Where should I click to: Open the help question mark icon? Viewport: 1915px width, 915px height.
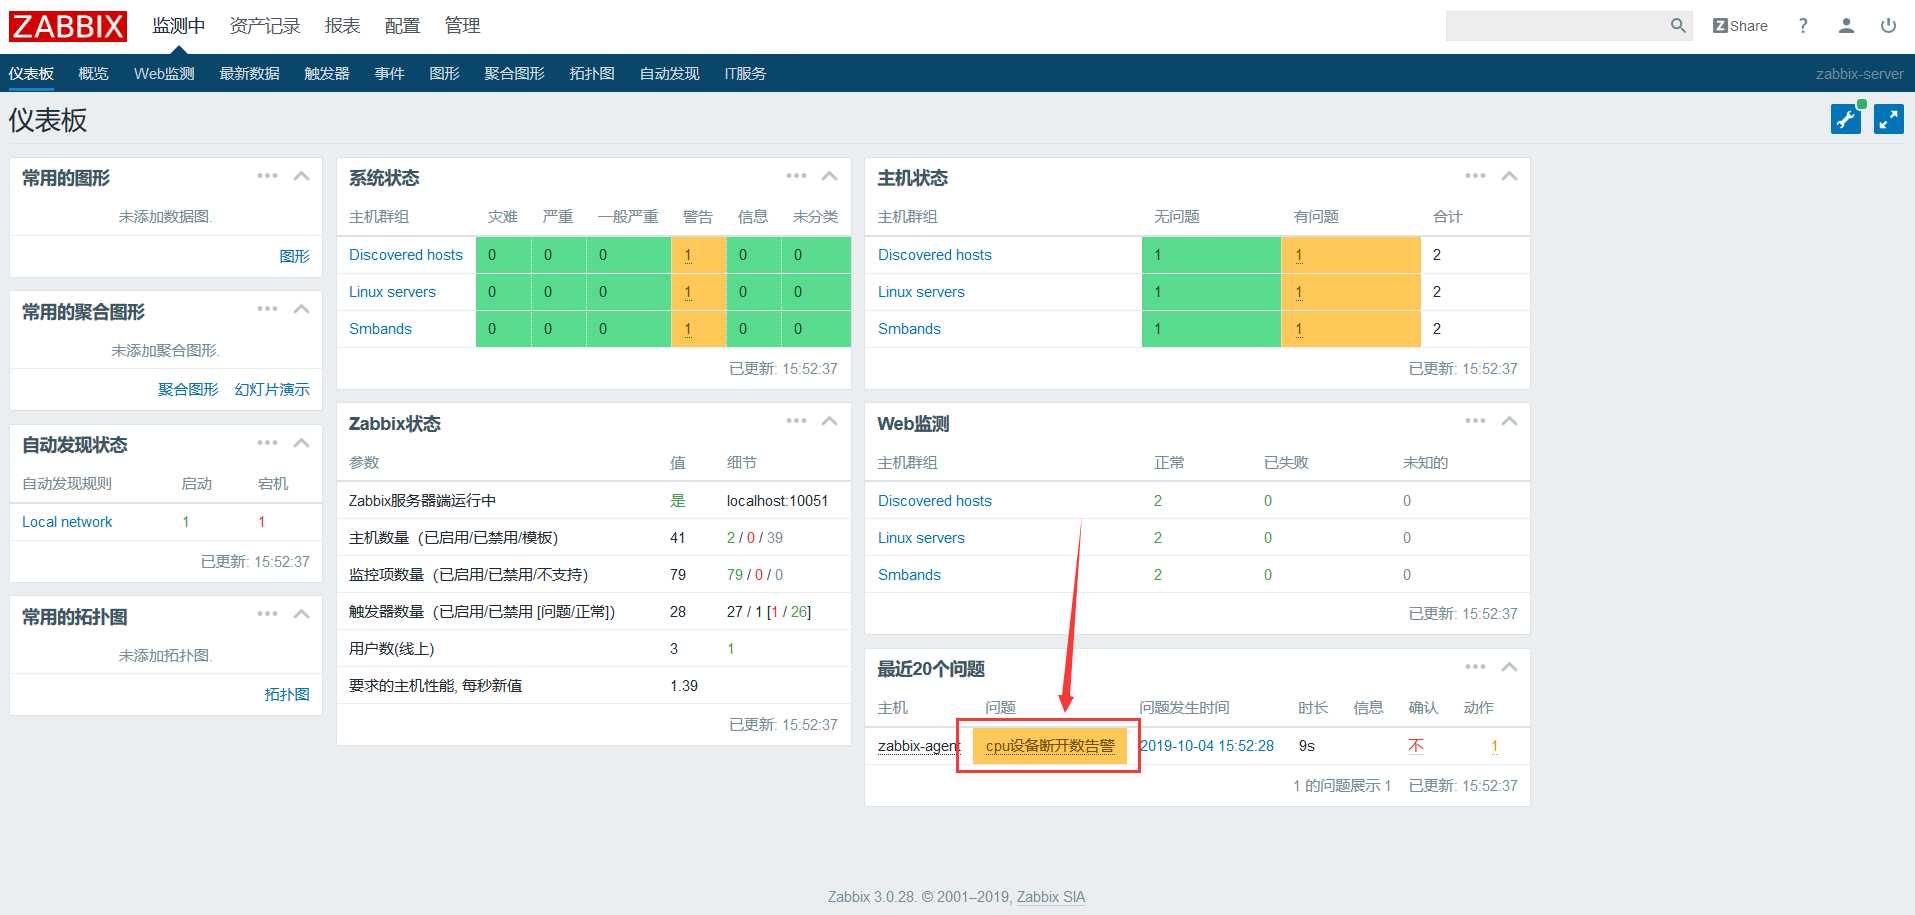(x=1803, y=26)
